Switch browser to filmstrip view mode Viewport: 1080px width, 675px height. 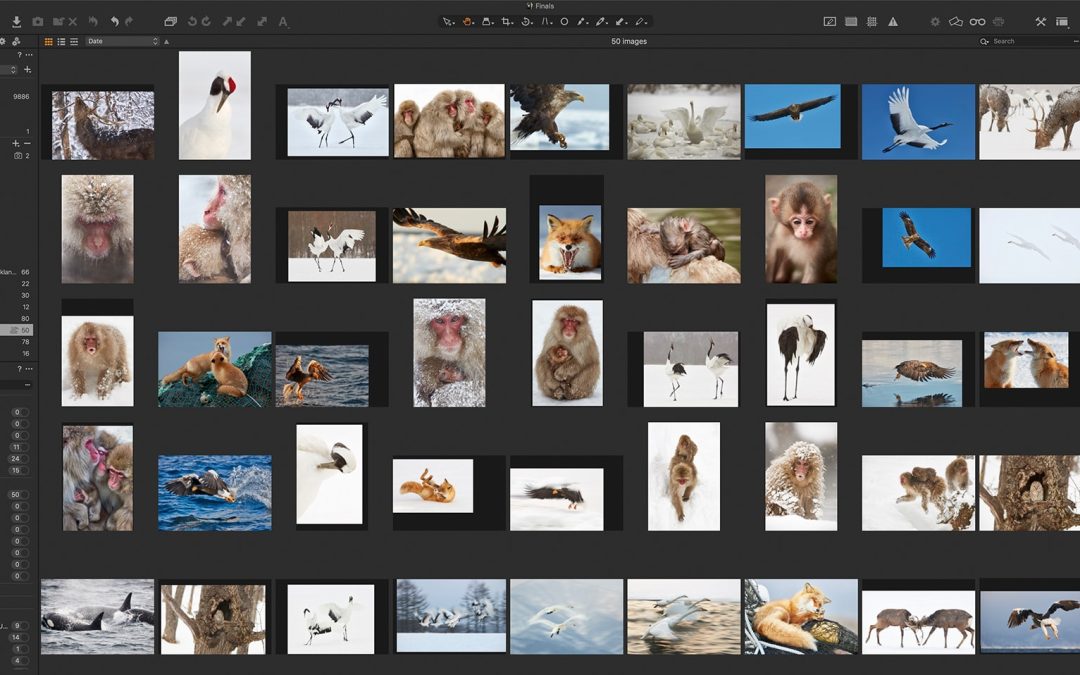[x=73, y=41]
